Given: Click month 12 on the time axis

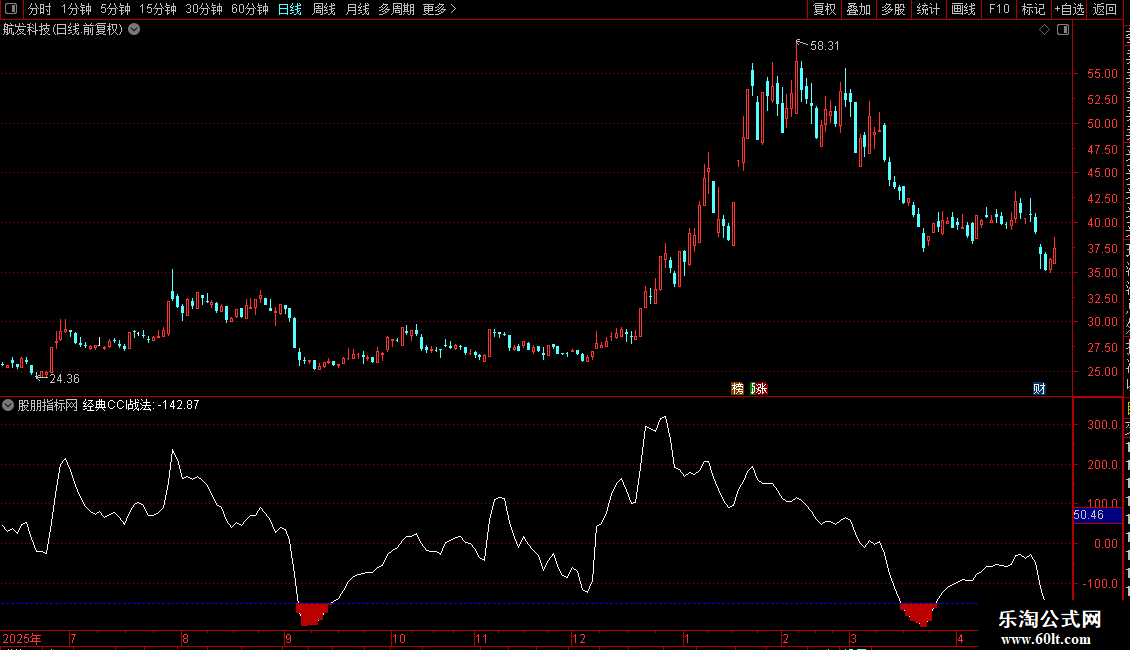Looking at the screenshot, I should 579,638.
